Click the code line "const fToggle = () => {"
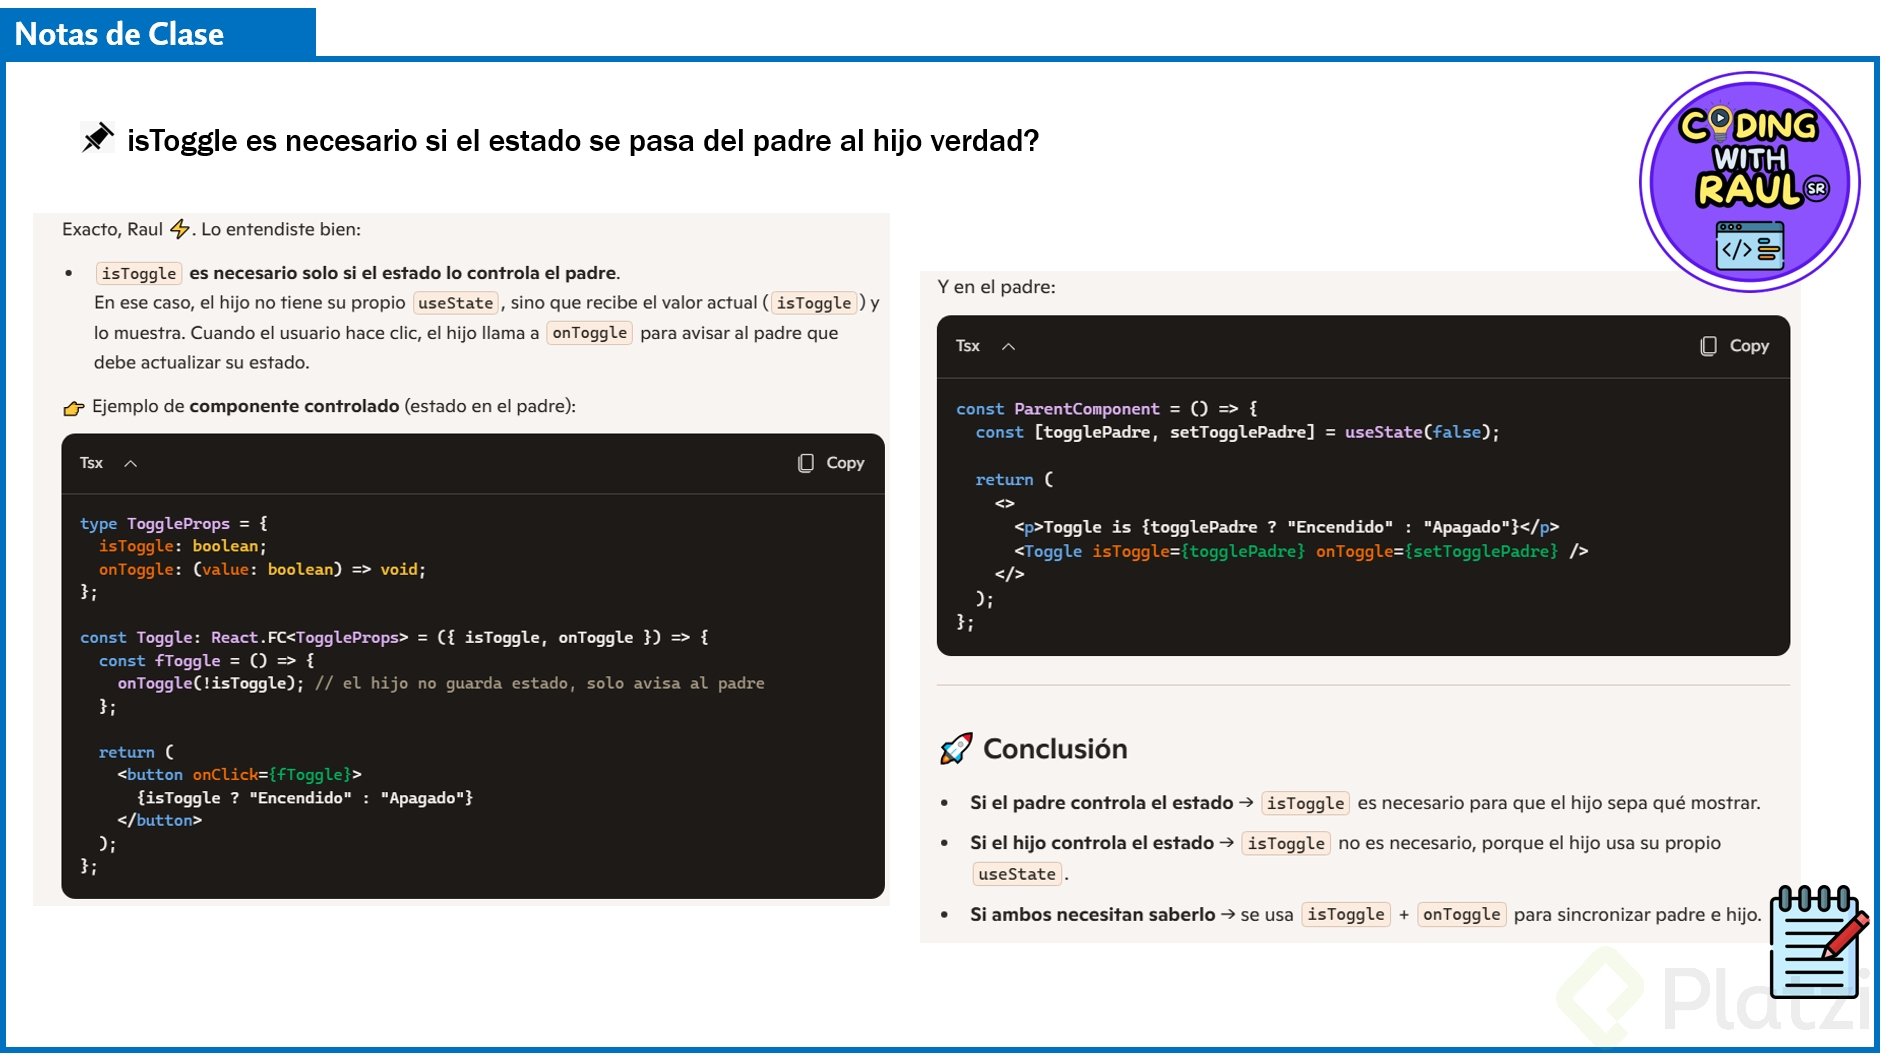Screen dimensions: 1889x1061 coord(207,661)
